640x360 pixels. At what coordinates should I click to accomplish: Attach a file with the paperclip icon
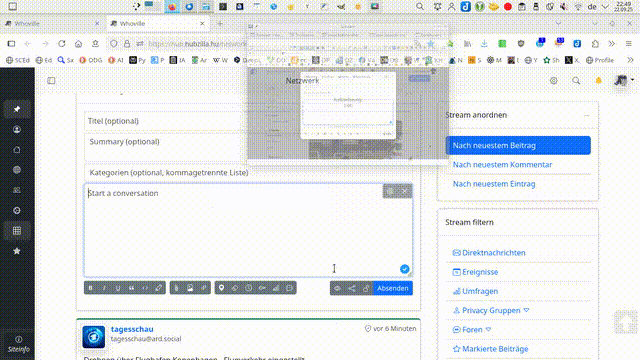click(176, 288)
